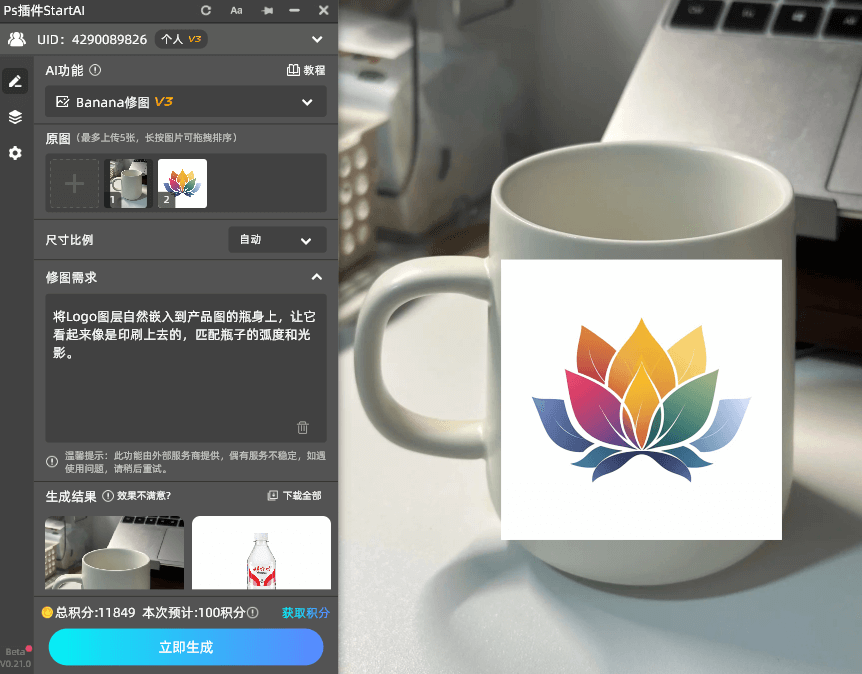Click the info icon next to AI功能

(x=93, y=70)
